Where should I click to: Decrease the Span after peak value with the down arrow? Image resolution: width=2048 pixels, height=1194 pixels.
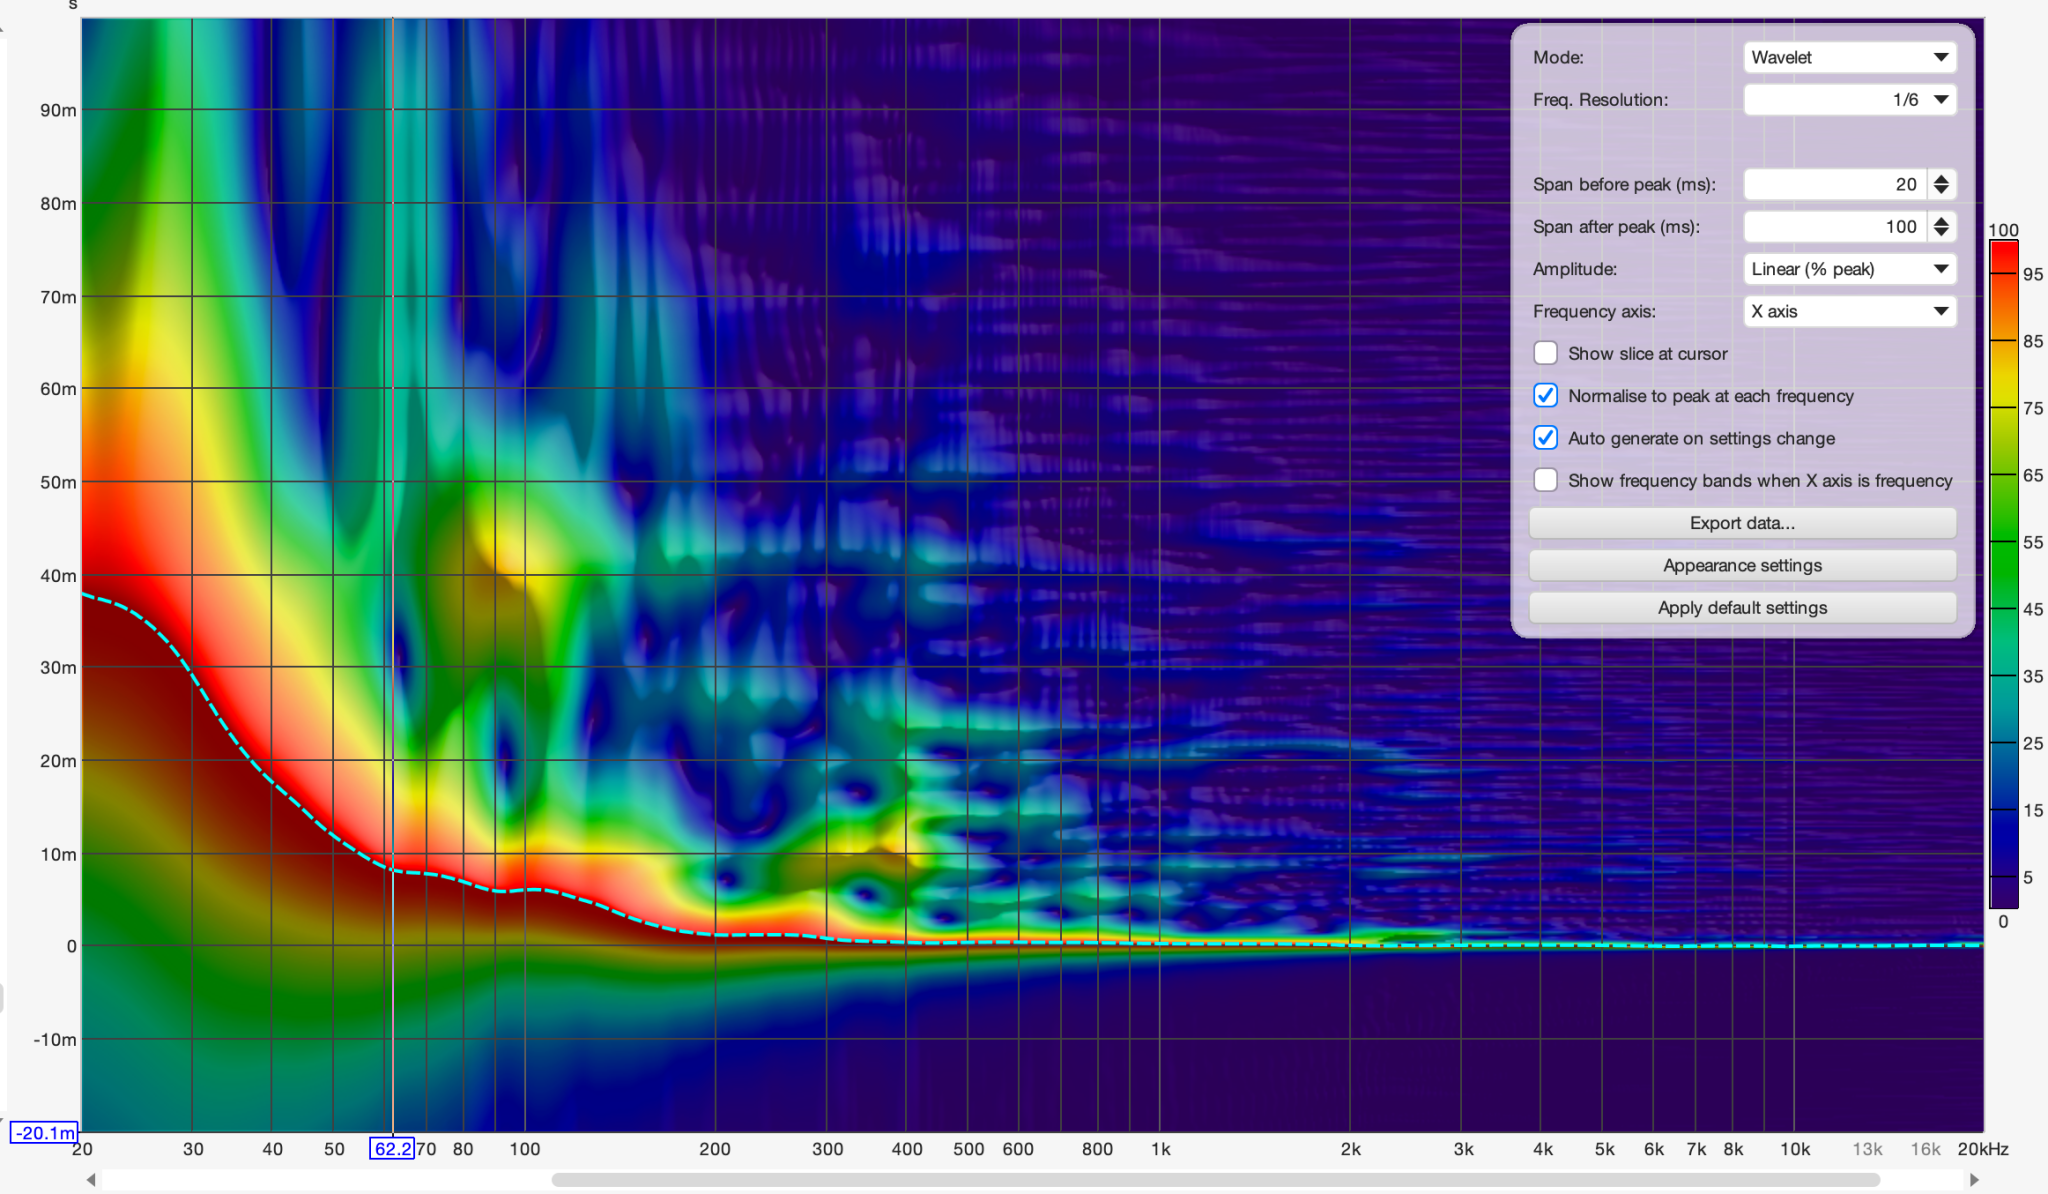tap(1941, 232)
